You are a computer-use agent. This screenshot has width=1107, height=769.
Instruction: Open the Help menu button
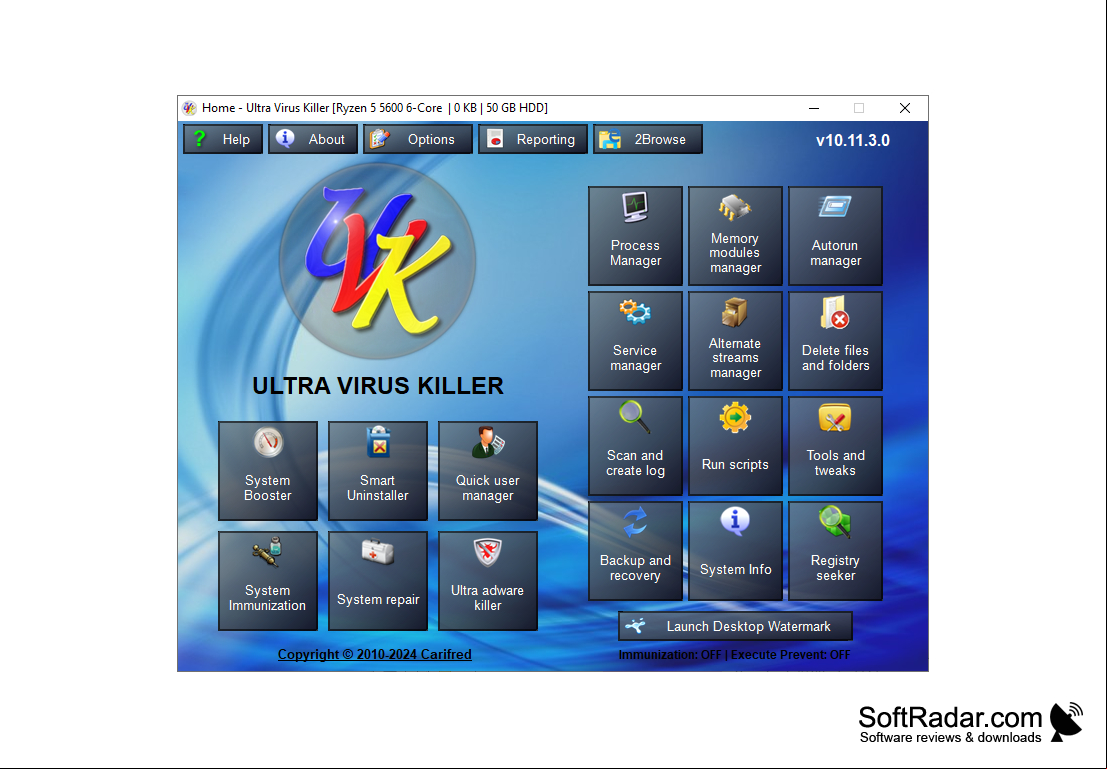(x=223, y=139)
